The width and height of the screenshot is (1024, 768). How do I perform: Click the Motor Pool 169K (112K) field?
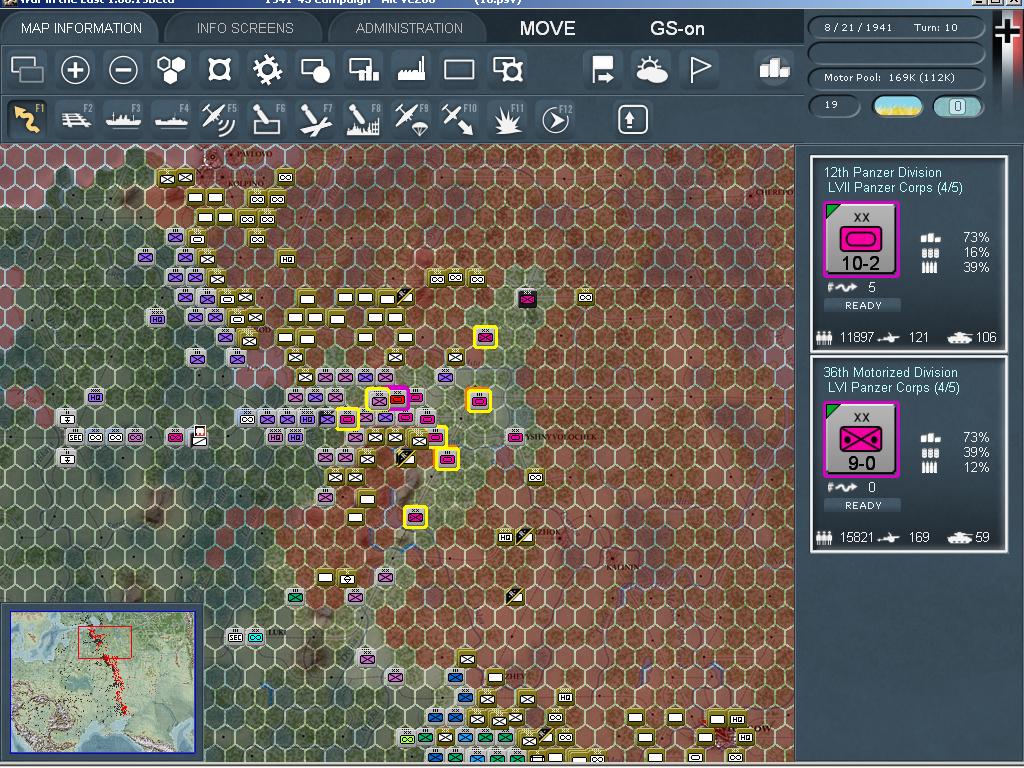point(896,78)
